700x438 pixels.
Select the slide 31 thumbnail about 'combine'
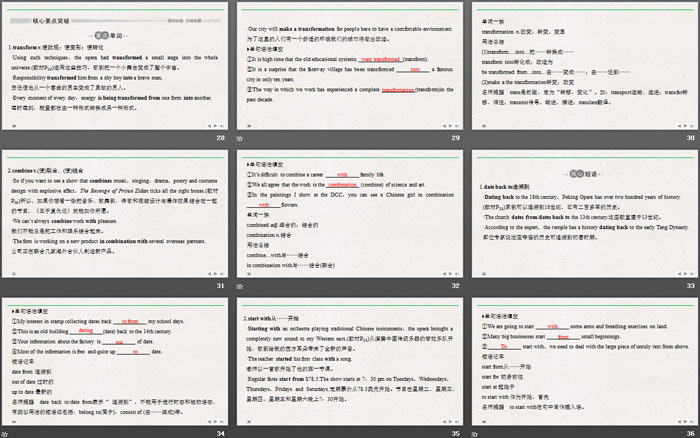point(115,213)
